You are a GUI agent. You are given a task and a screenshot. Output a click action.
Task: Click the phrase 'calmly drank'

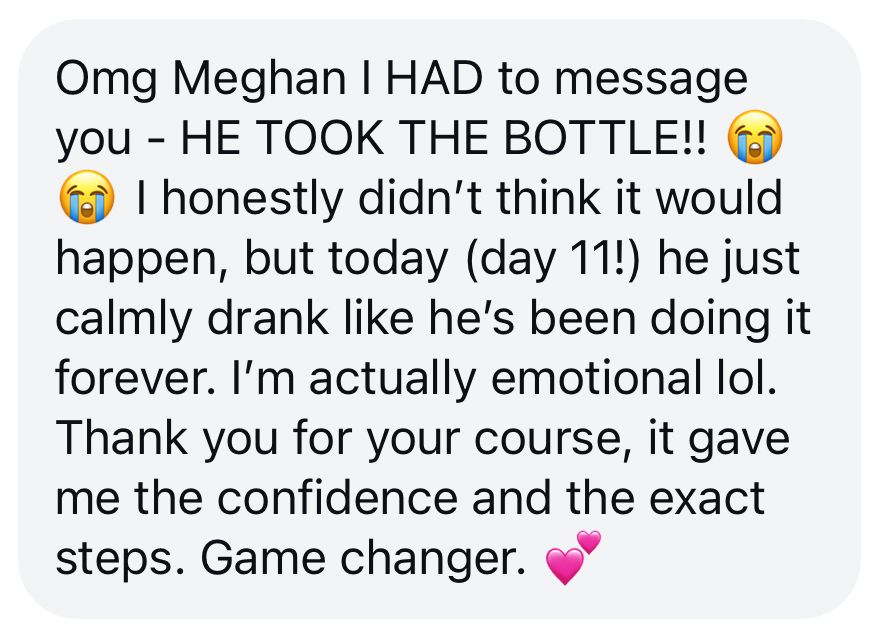pos(192,319)
